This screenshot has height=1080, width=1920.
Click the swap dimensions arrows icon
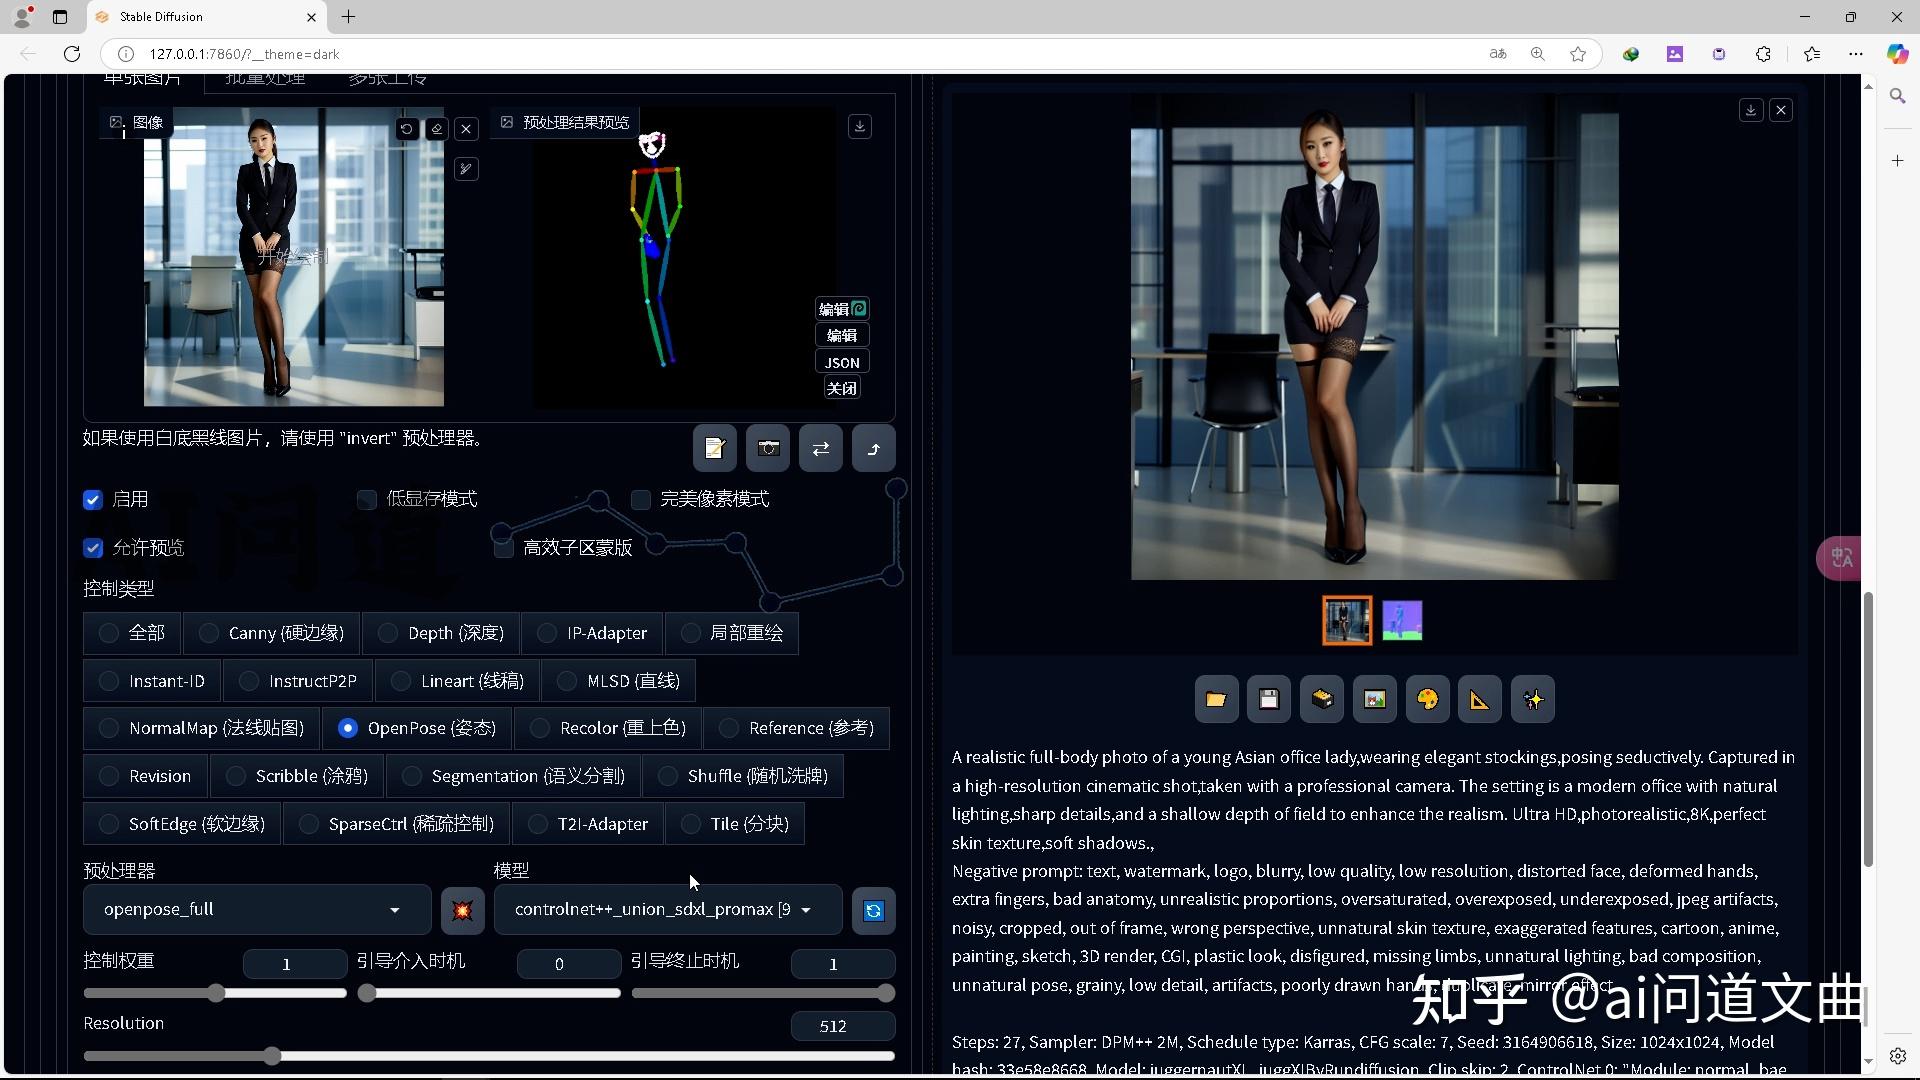[820, 448]
